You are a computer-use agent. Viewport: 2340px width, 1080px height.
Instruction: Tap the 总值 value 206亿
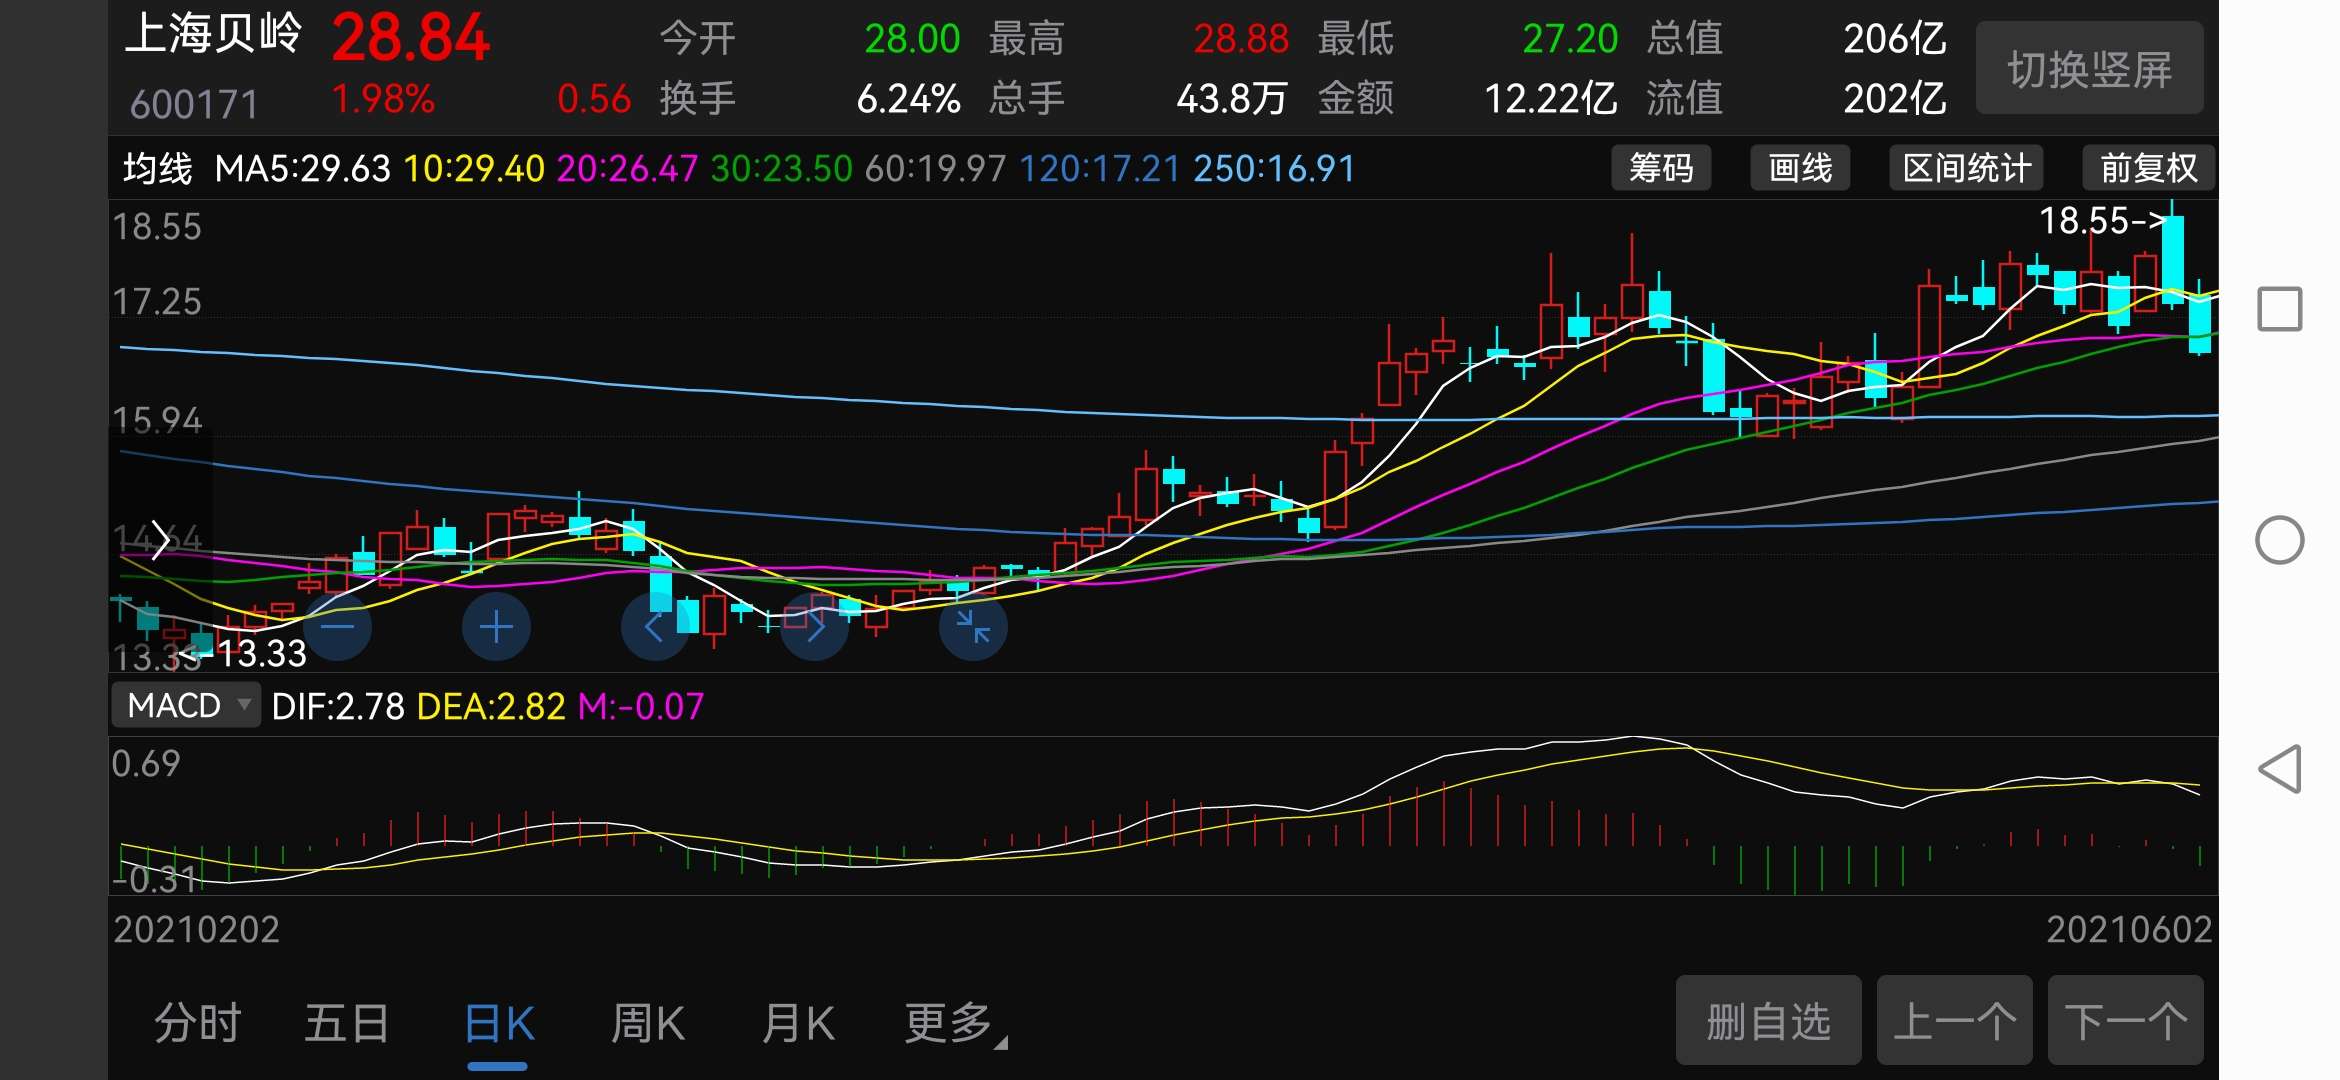(x=1894, y=39)
